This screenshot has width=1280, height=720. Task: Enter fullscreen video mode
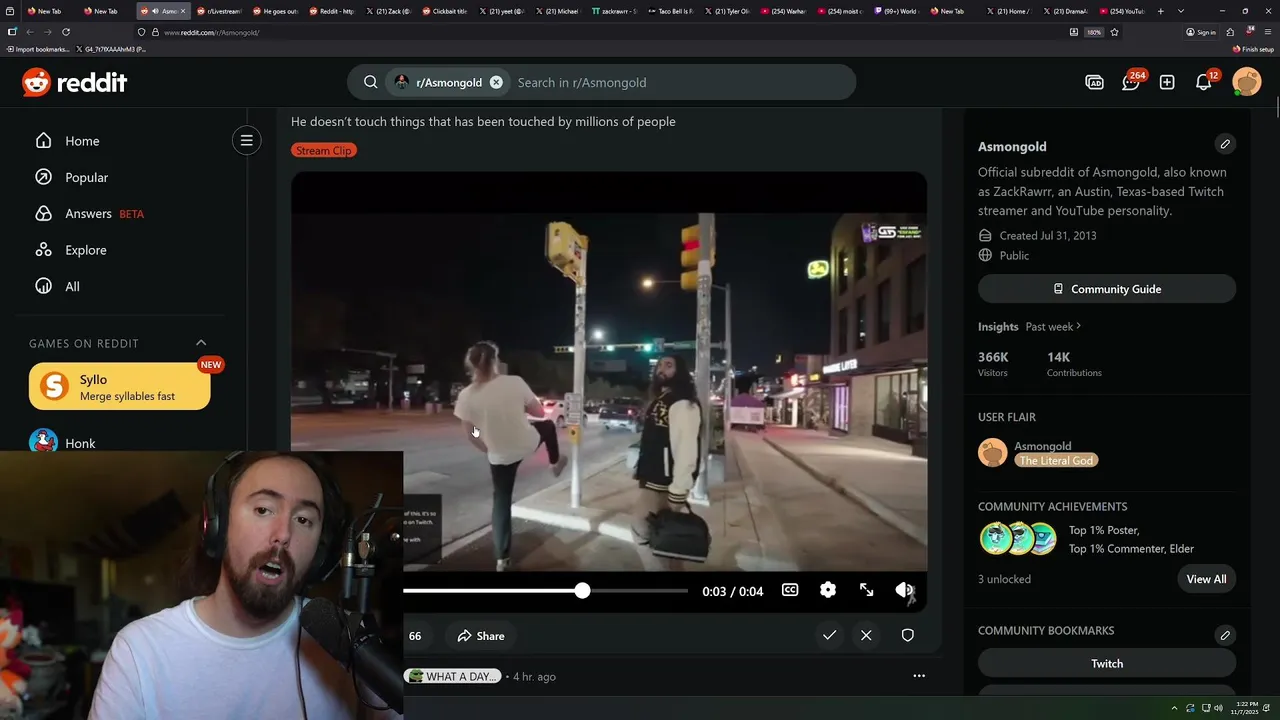pos(867,590)
